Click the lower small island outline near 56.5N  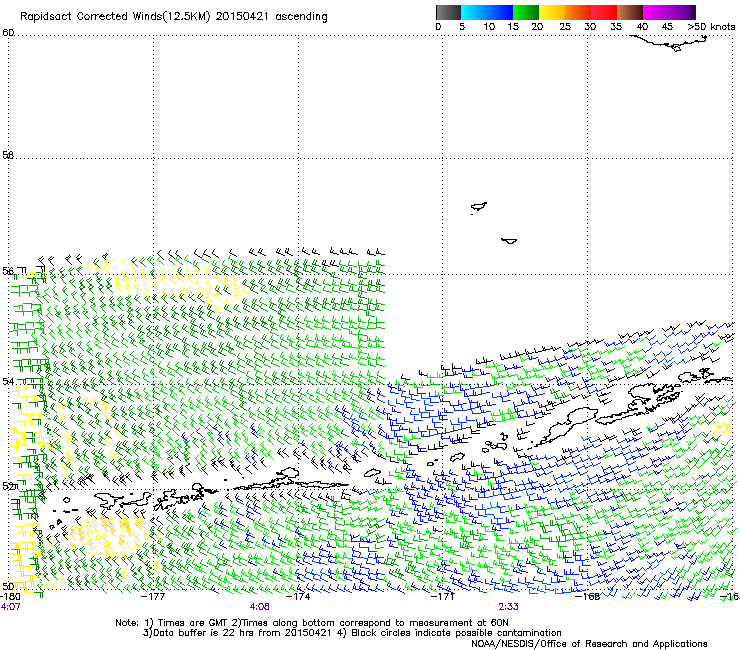(509, 241)
